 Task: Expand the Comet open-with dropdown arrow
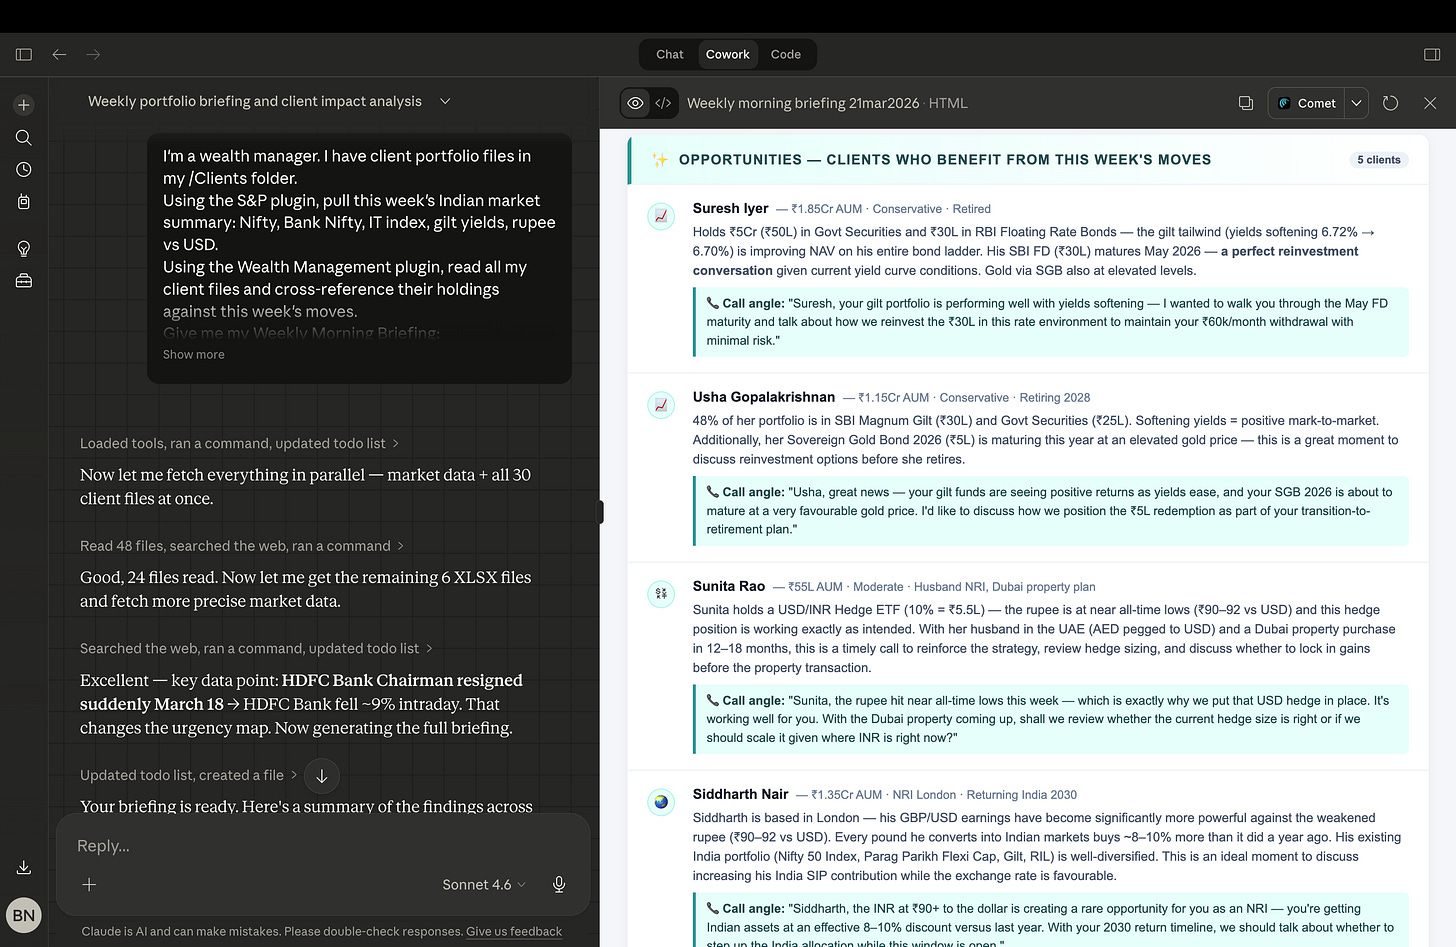coord(1356,103)
